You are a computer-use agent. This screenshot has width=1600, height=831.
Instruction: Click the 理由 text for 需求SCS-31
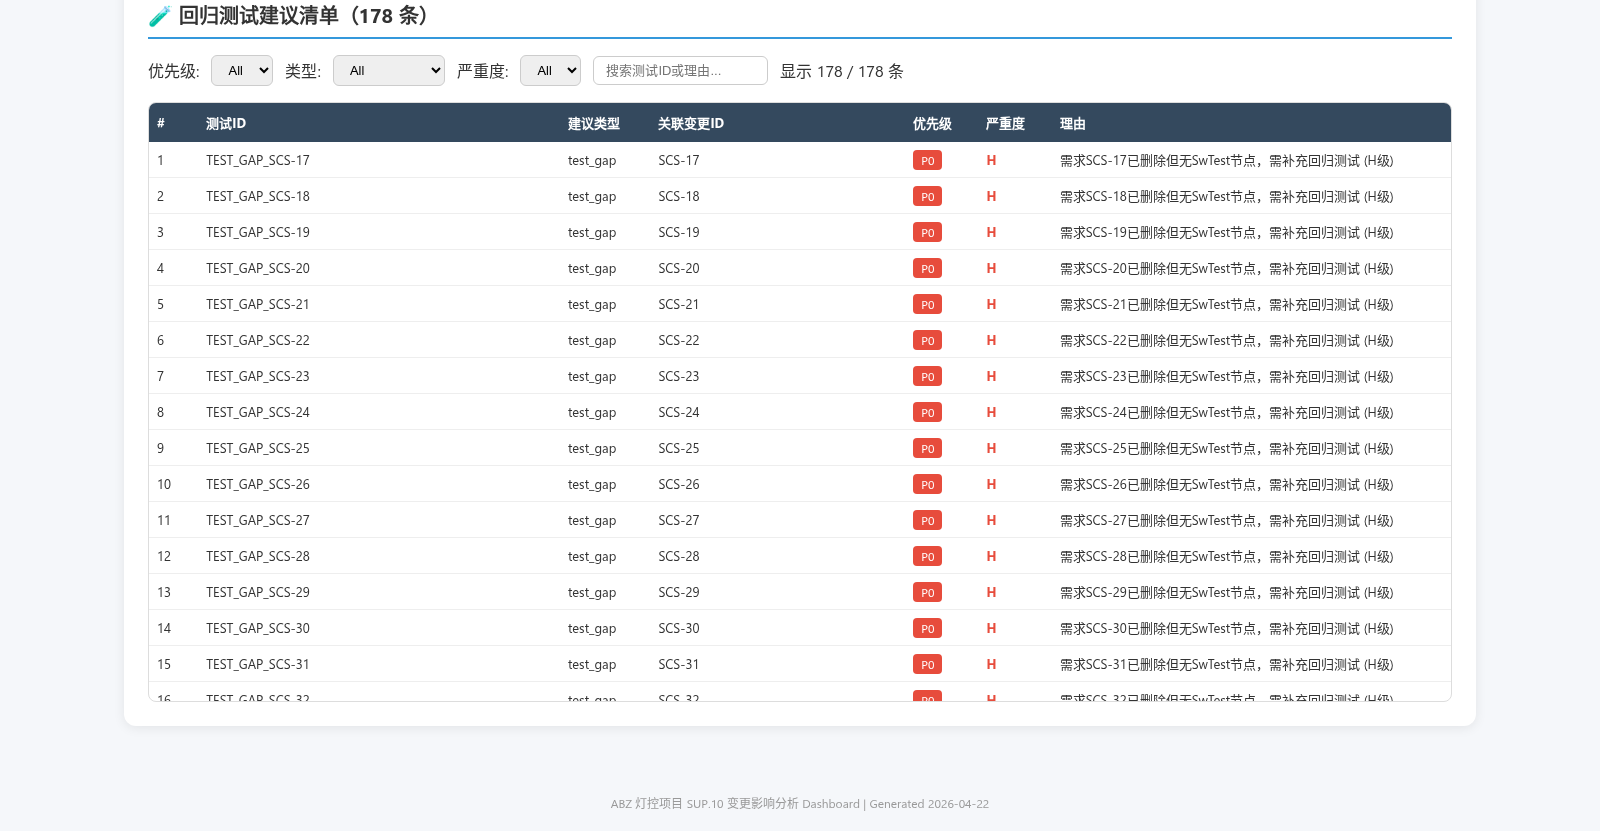pyautogui.click(x=1226, y=664)
